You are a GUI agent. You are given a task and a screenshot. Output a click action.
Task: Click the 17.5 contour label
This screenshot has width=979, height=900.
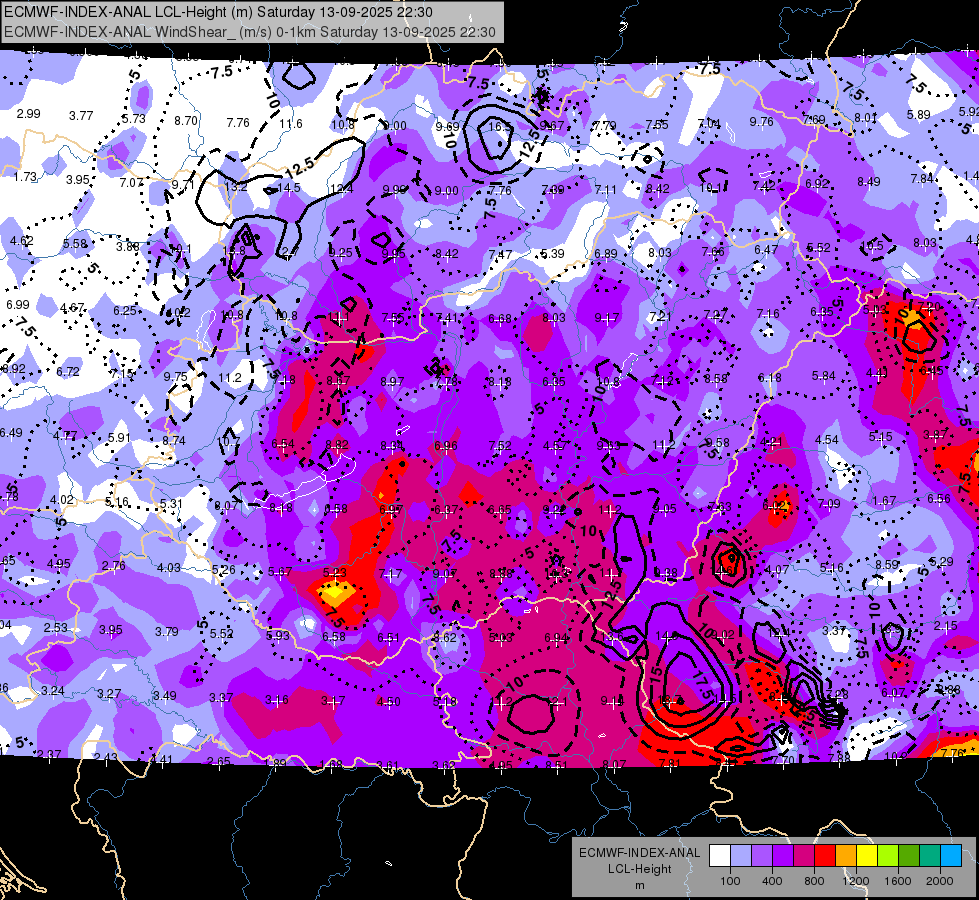(x=704, y=685)
